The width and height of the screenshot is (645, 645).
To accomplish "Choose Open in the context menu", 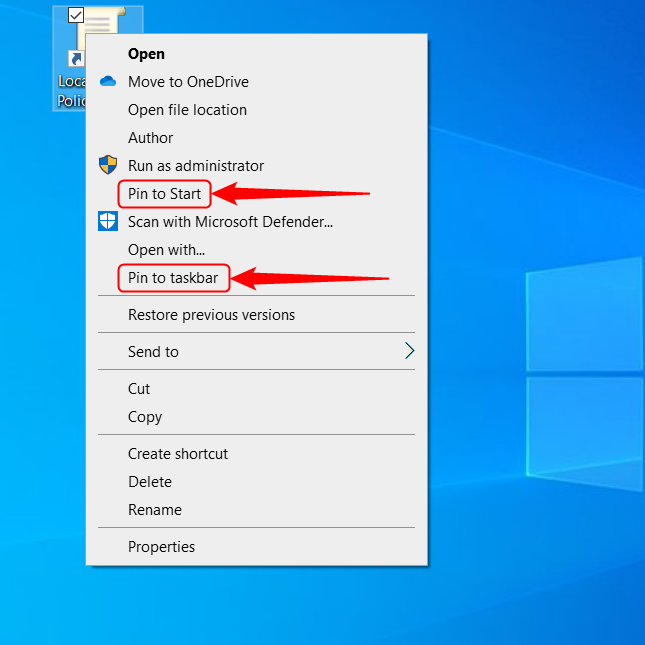I will (256, 54).
